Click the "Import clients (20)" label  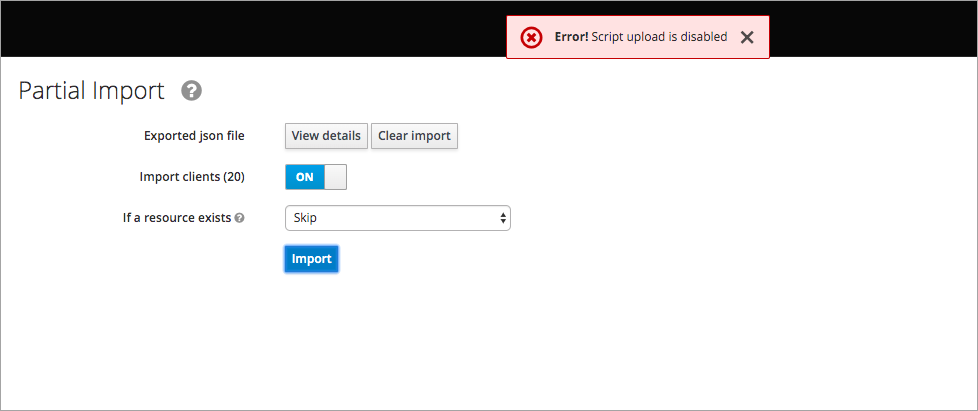pos(192,177)
